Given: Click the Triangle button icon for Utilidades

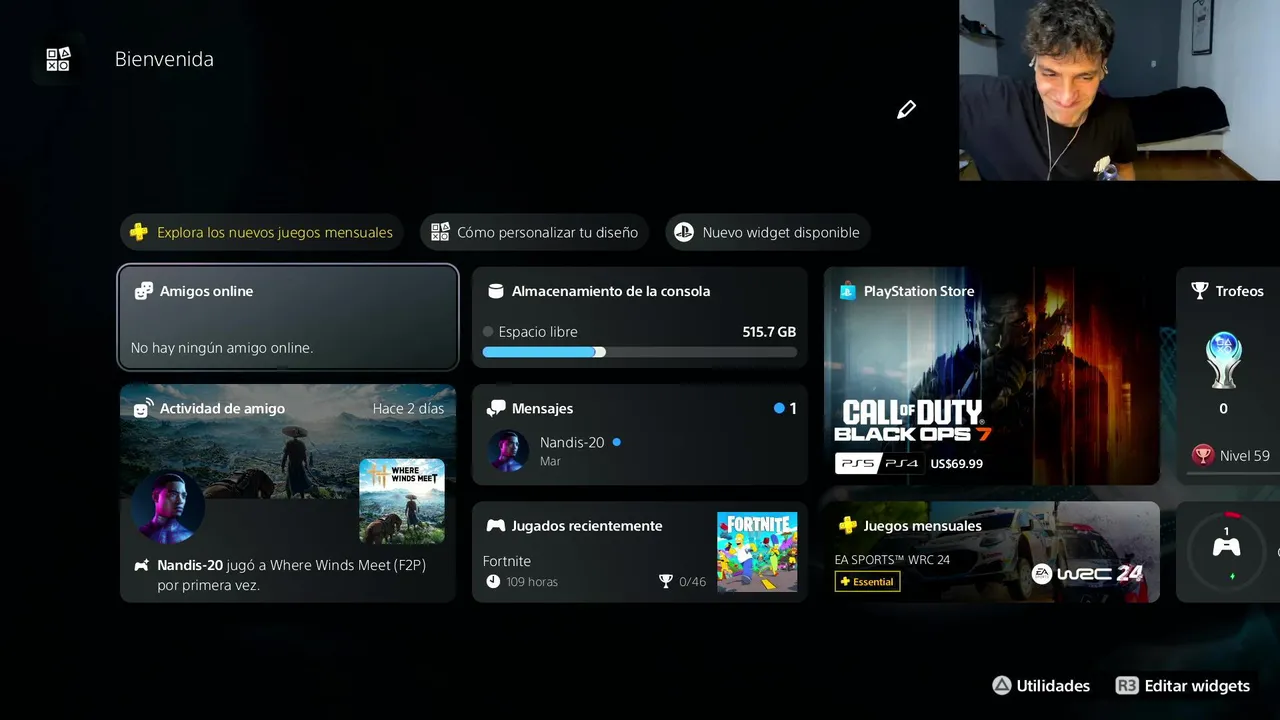Looking at the screenshot, I should [x=1001, y=686].
